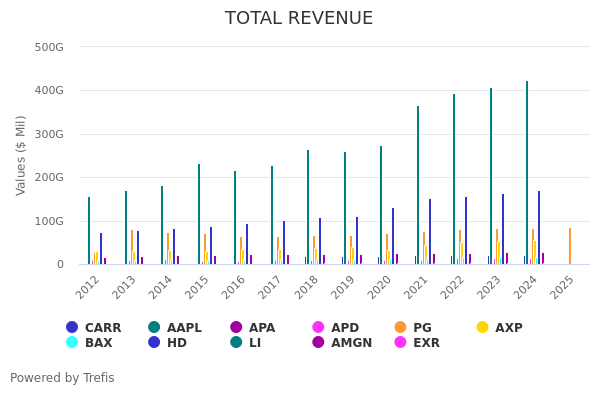Select the orange PG bar for 2025
This screenshot has width=600, height=400.
[x=570, y=246]
